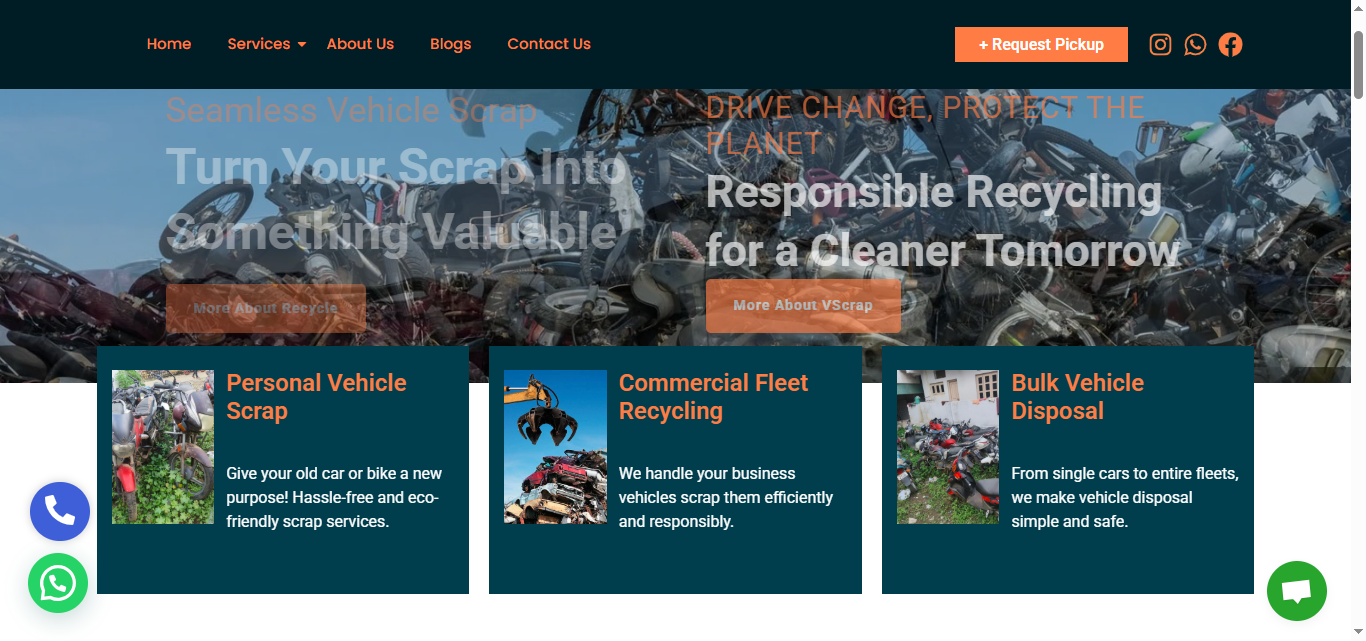
Task: Select the Bulk Vehicle Disposal image
Action: pos(947,447)
